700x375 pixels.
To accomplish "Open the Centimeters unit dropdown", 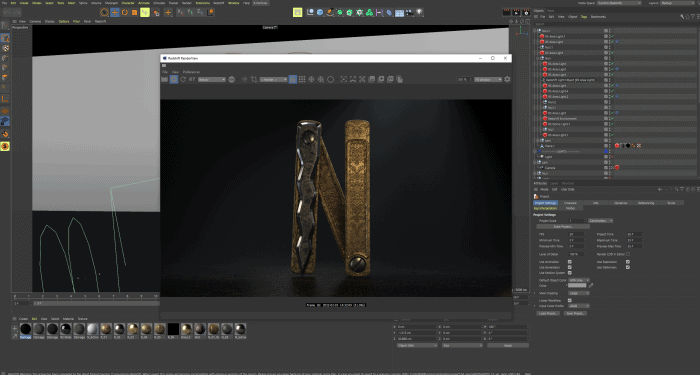I will (600, 221).
